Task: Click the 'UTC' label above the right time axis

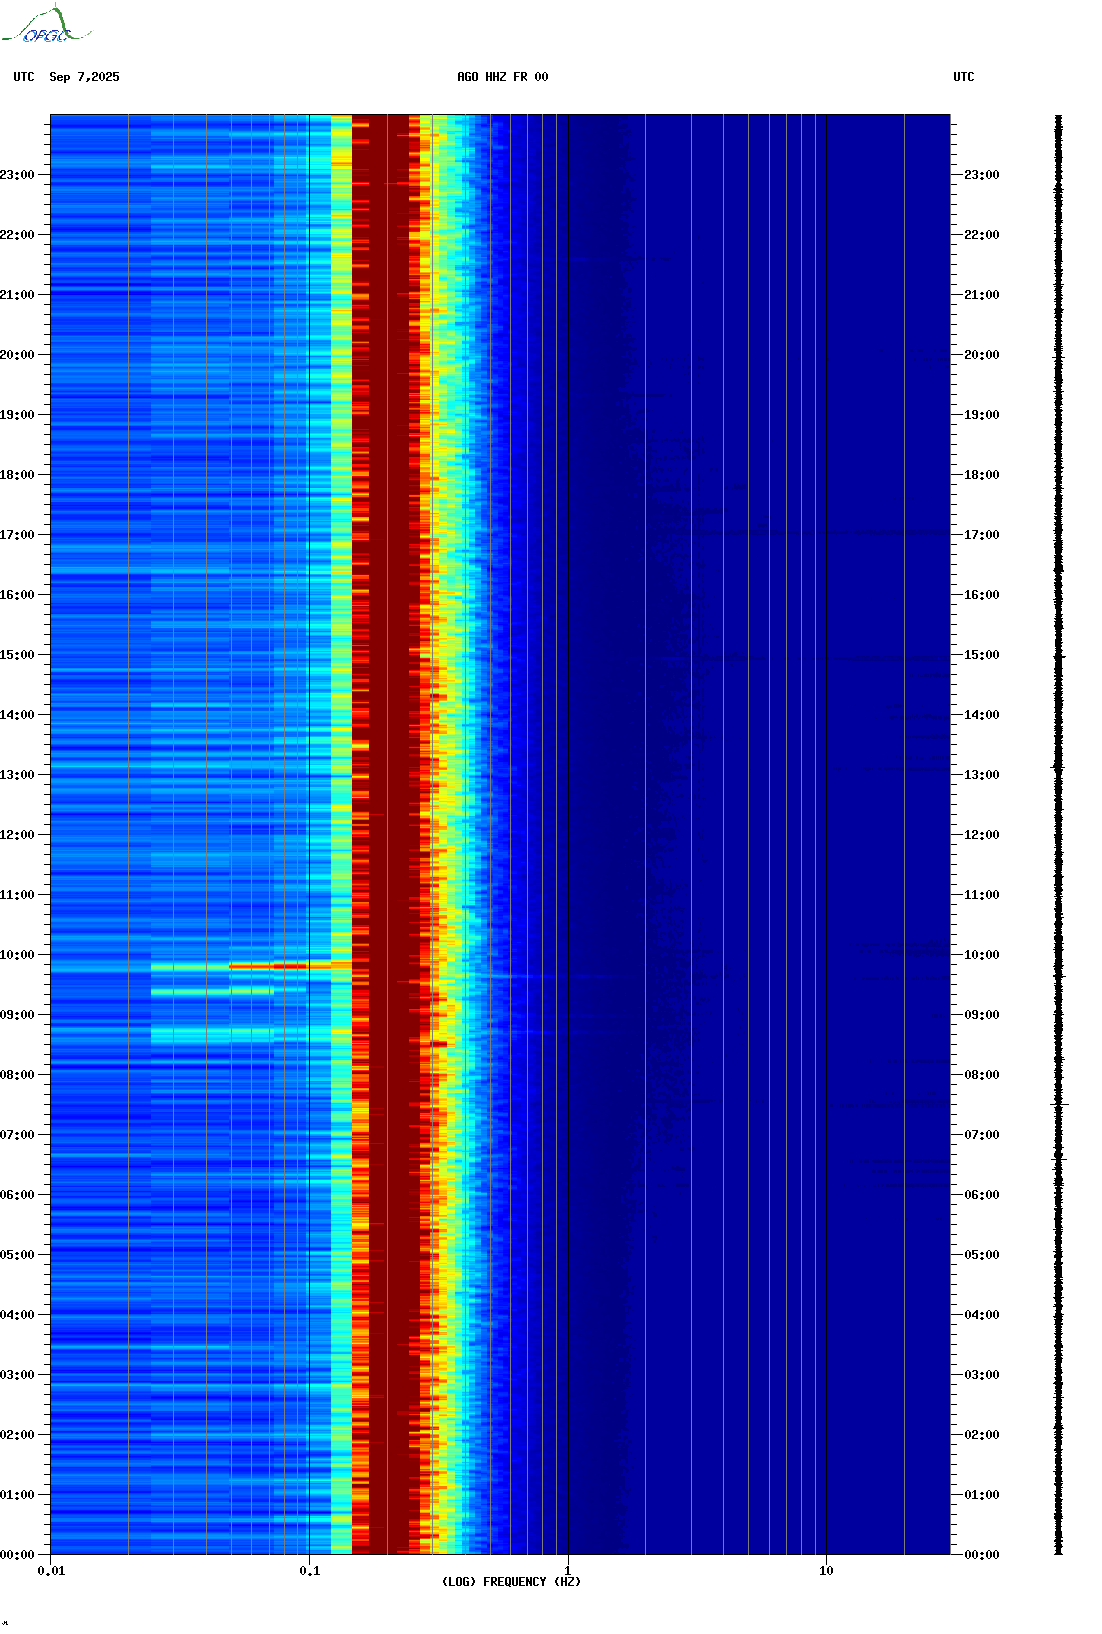Action: 964,77
